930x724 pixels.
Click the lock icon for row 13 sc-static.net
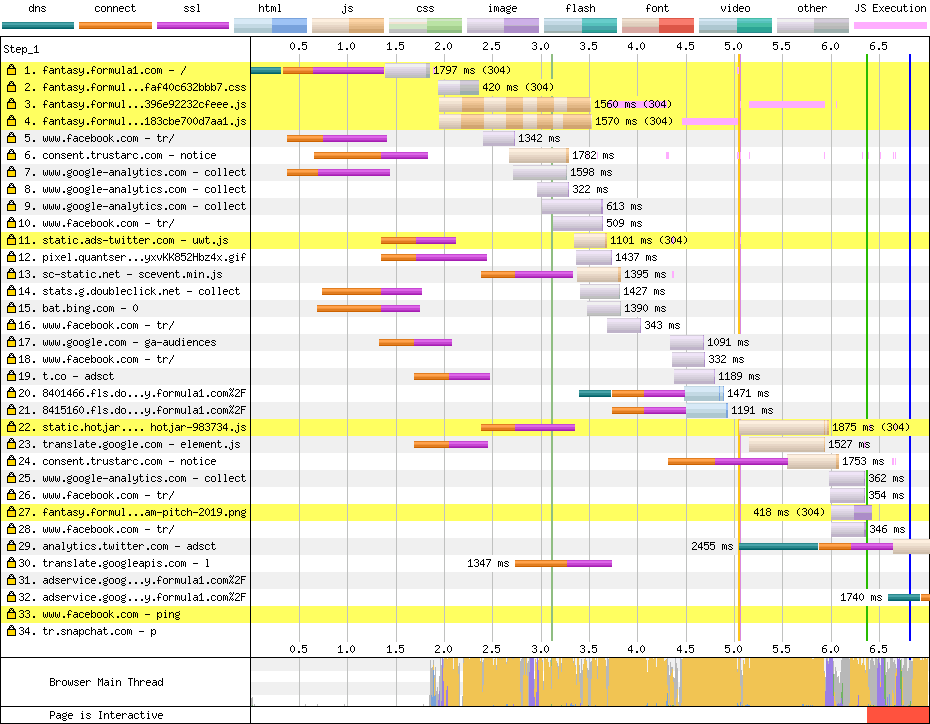coord(11,275)
